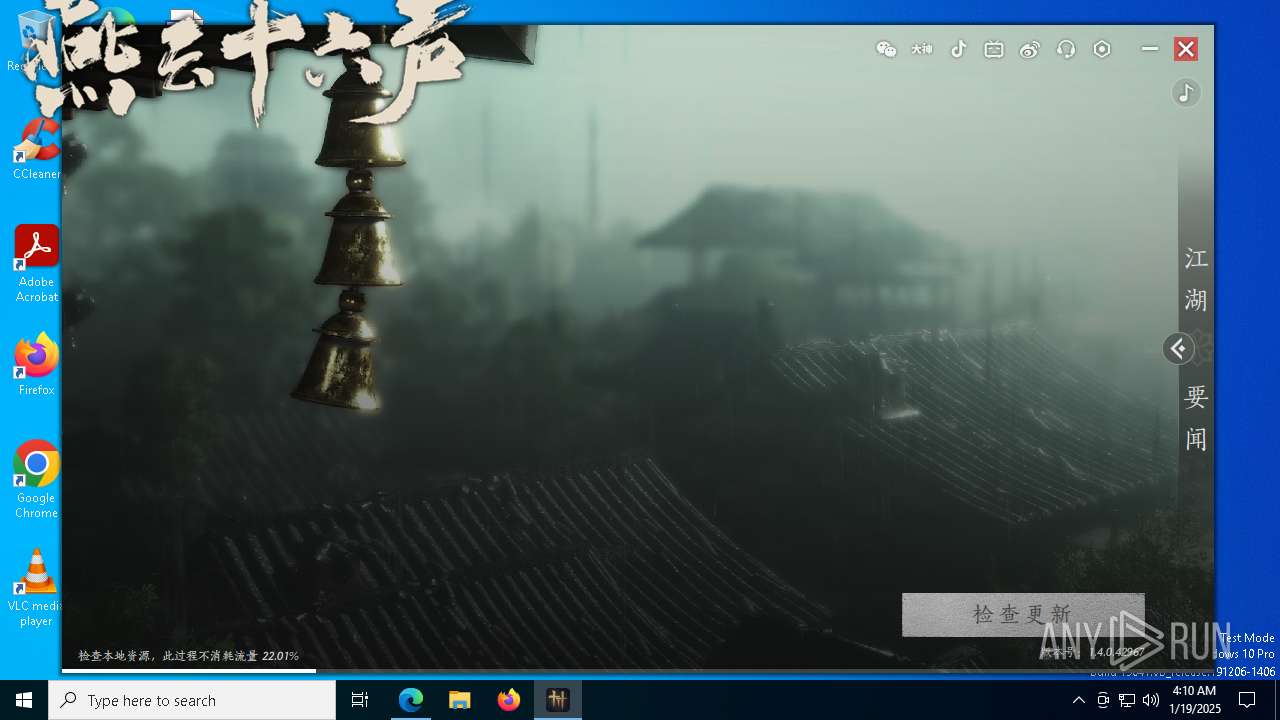Open VLC media player desktop shortcut
This screenshot has width=1280, height=720.
pos(37,588)
